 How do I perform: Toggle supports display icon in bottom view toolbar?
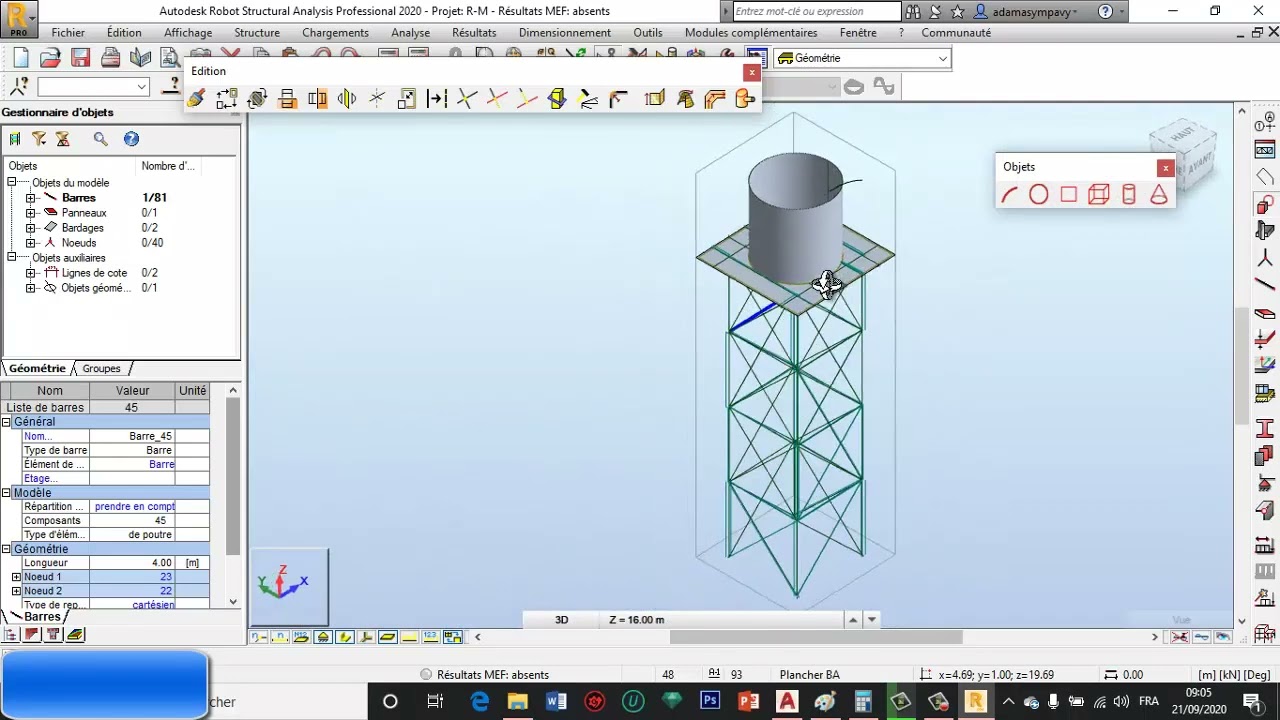click(323, 637)
